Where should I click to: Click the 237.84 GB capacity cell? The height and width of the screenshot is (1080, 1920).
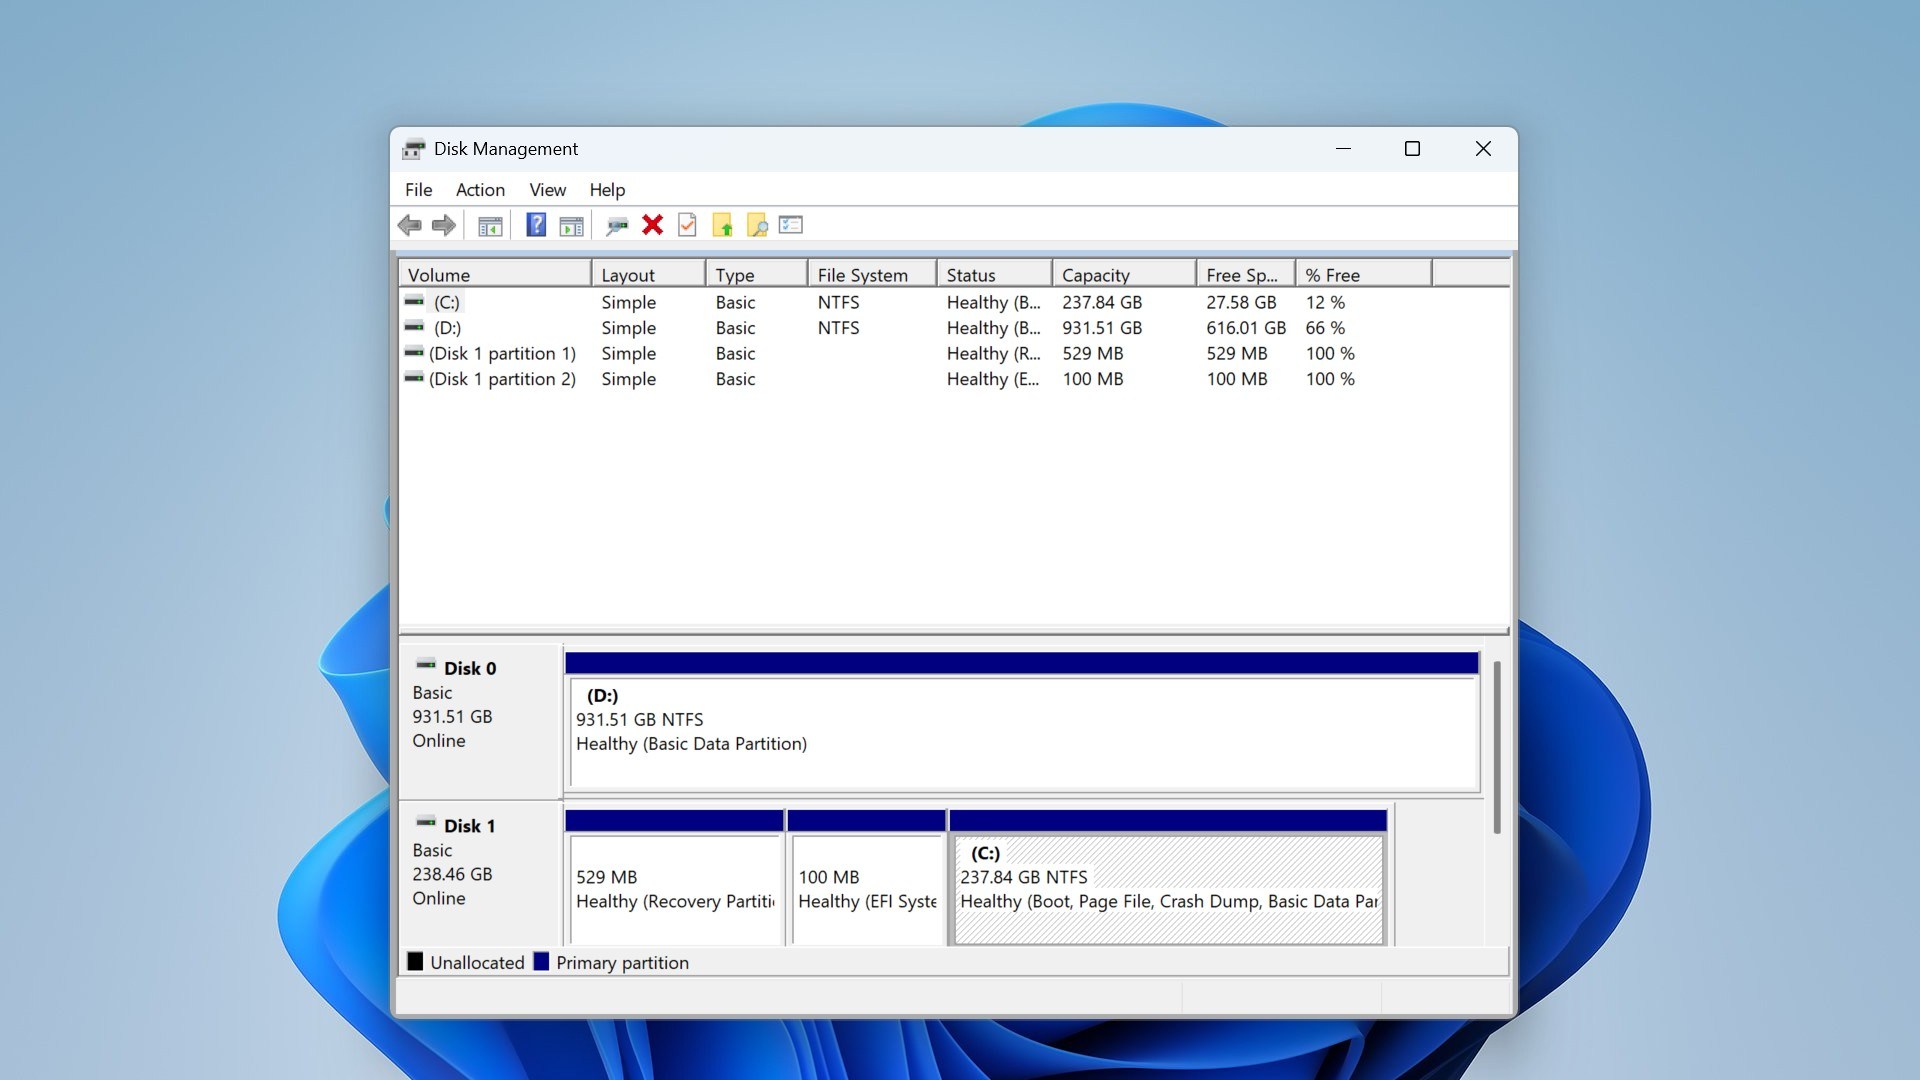coord(1102,302)
